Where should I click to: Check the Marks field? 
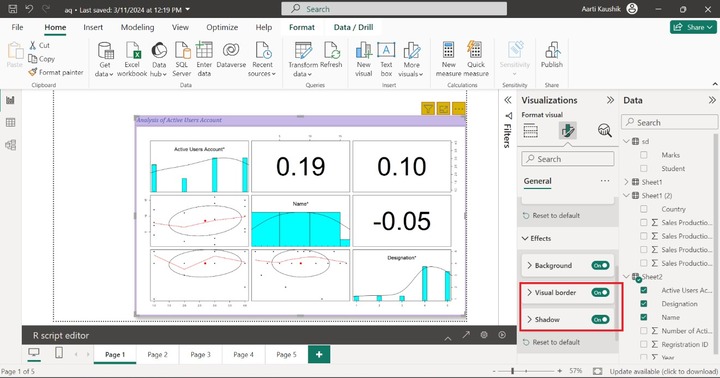(644, 155)
